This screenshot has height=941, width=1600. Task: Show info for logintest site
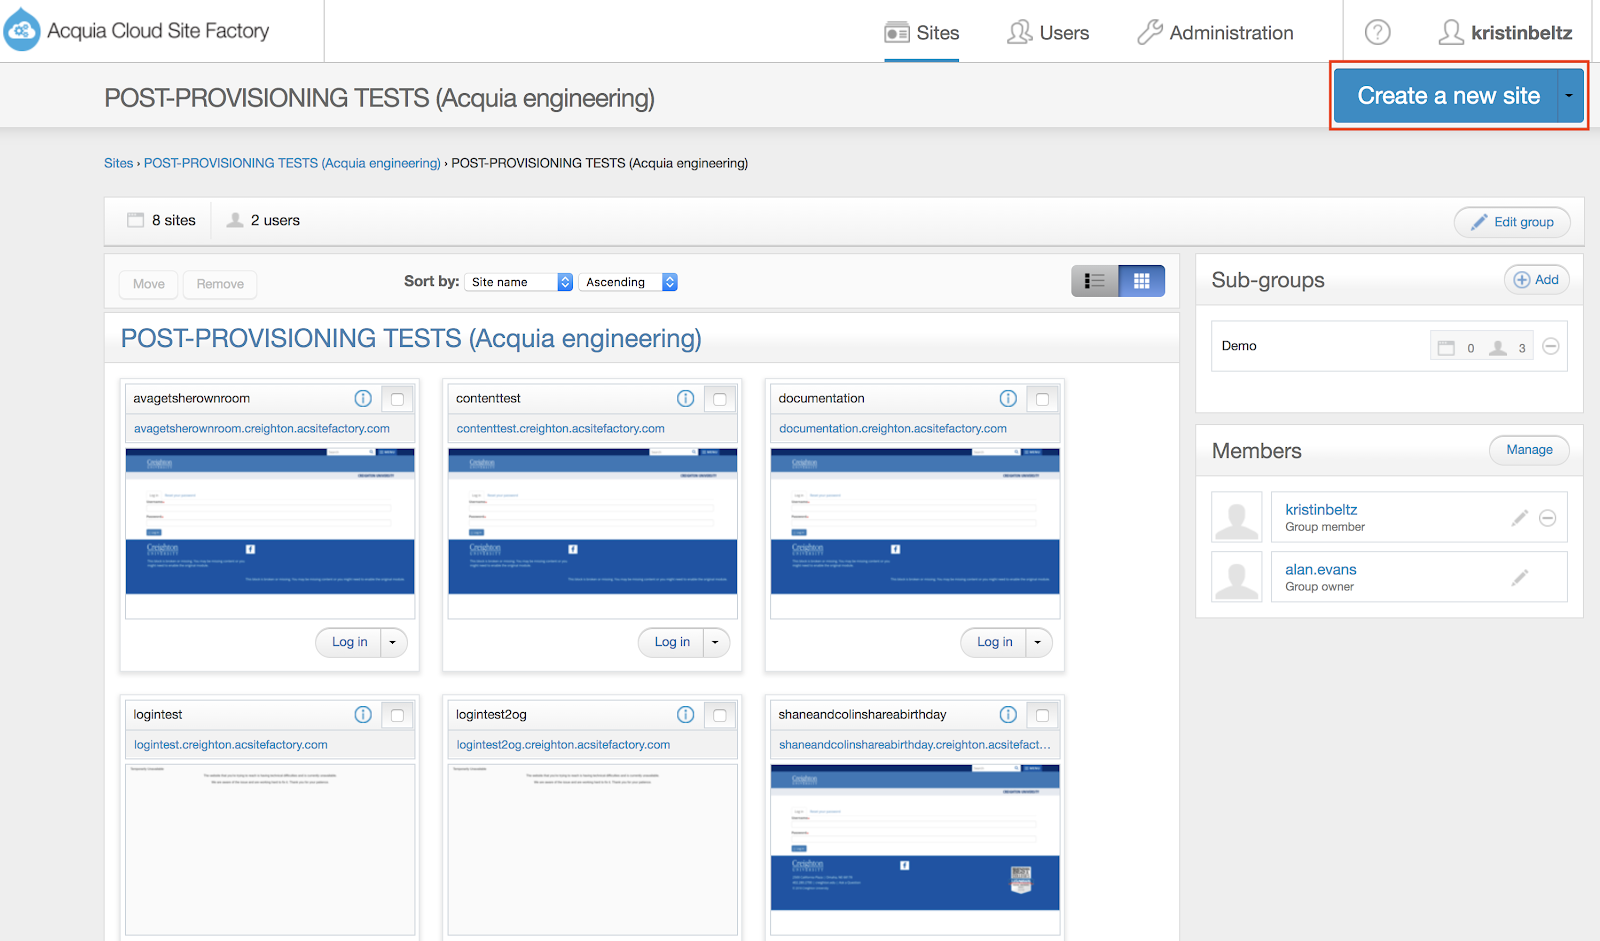[363, 714]
